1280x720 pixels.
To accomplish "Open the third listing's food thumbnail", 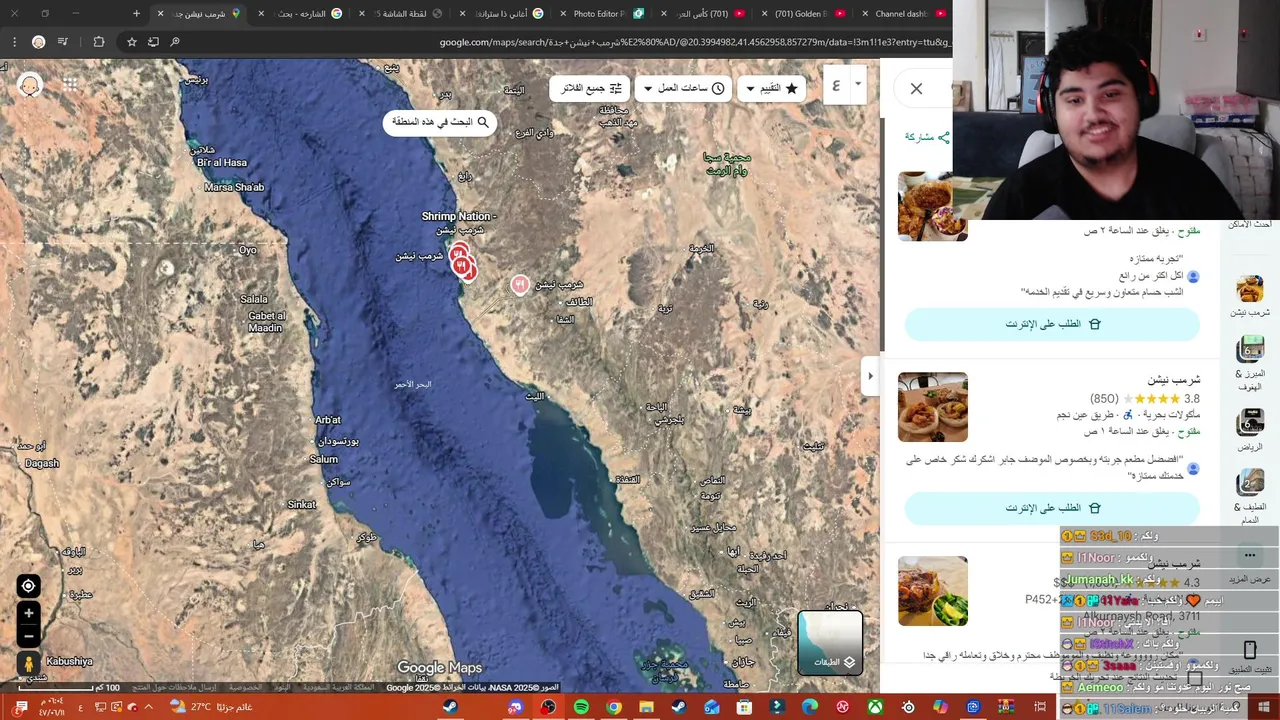I will pos(932,591).
